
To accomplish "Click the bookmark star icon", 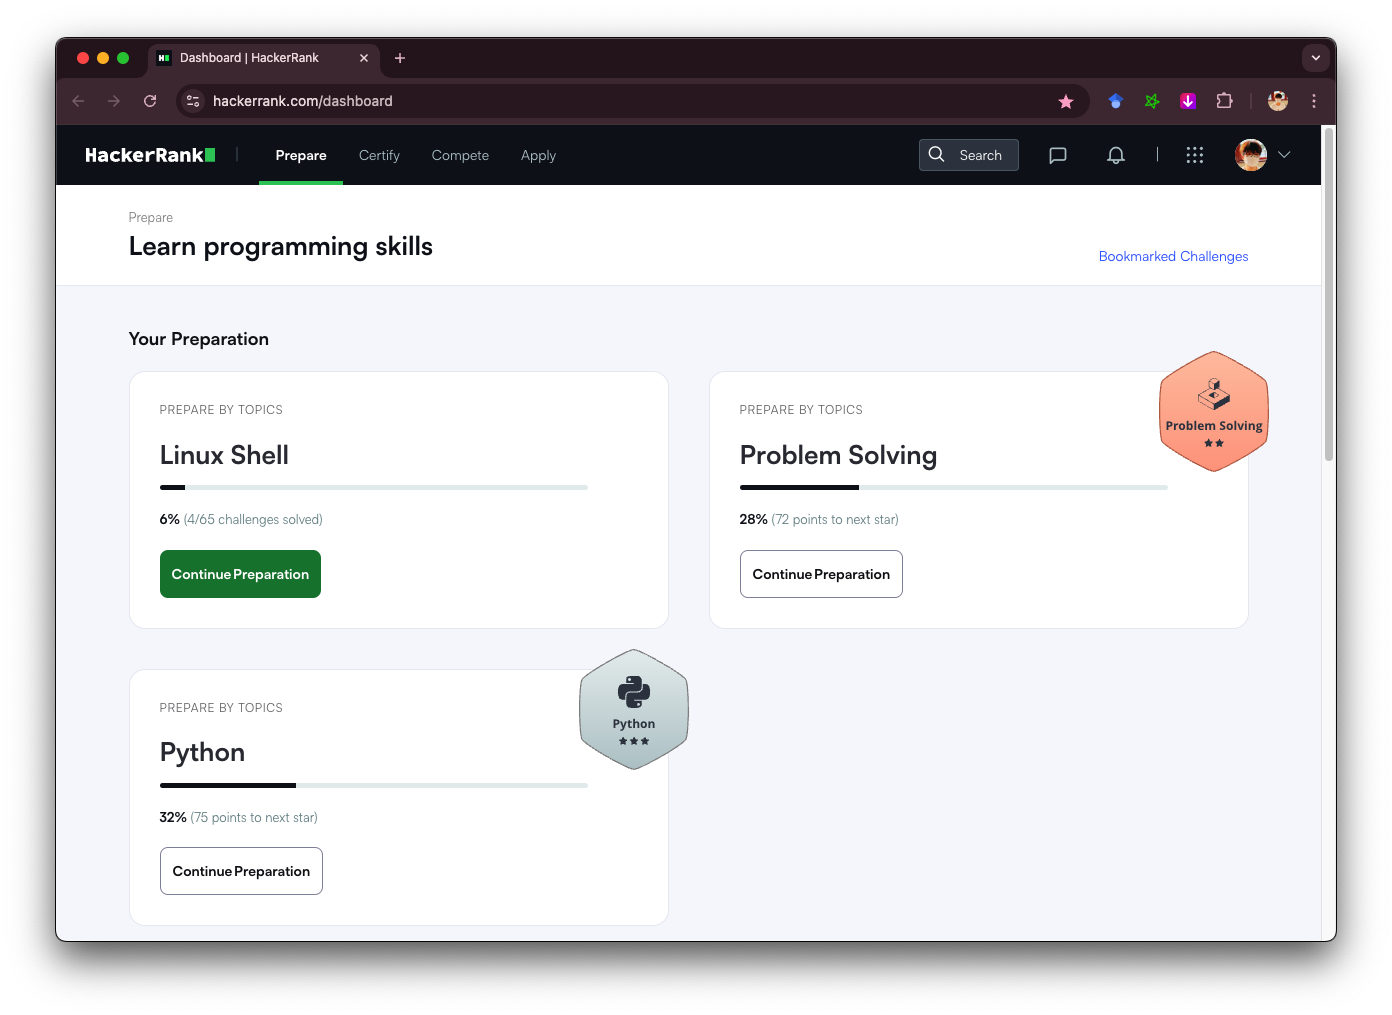I will click(x=1066, y=101).
